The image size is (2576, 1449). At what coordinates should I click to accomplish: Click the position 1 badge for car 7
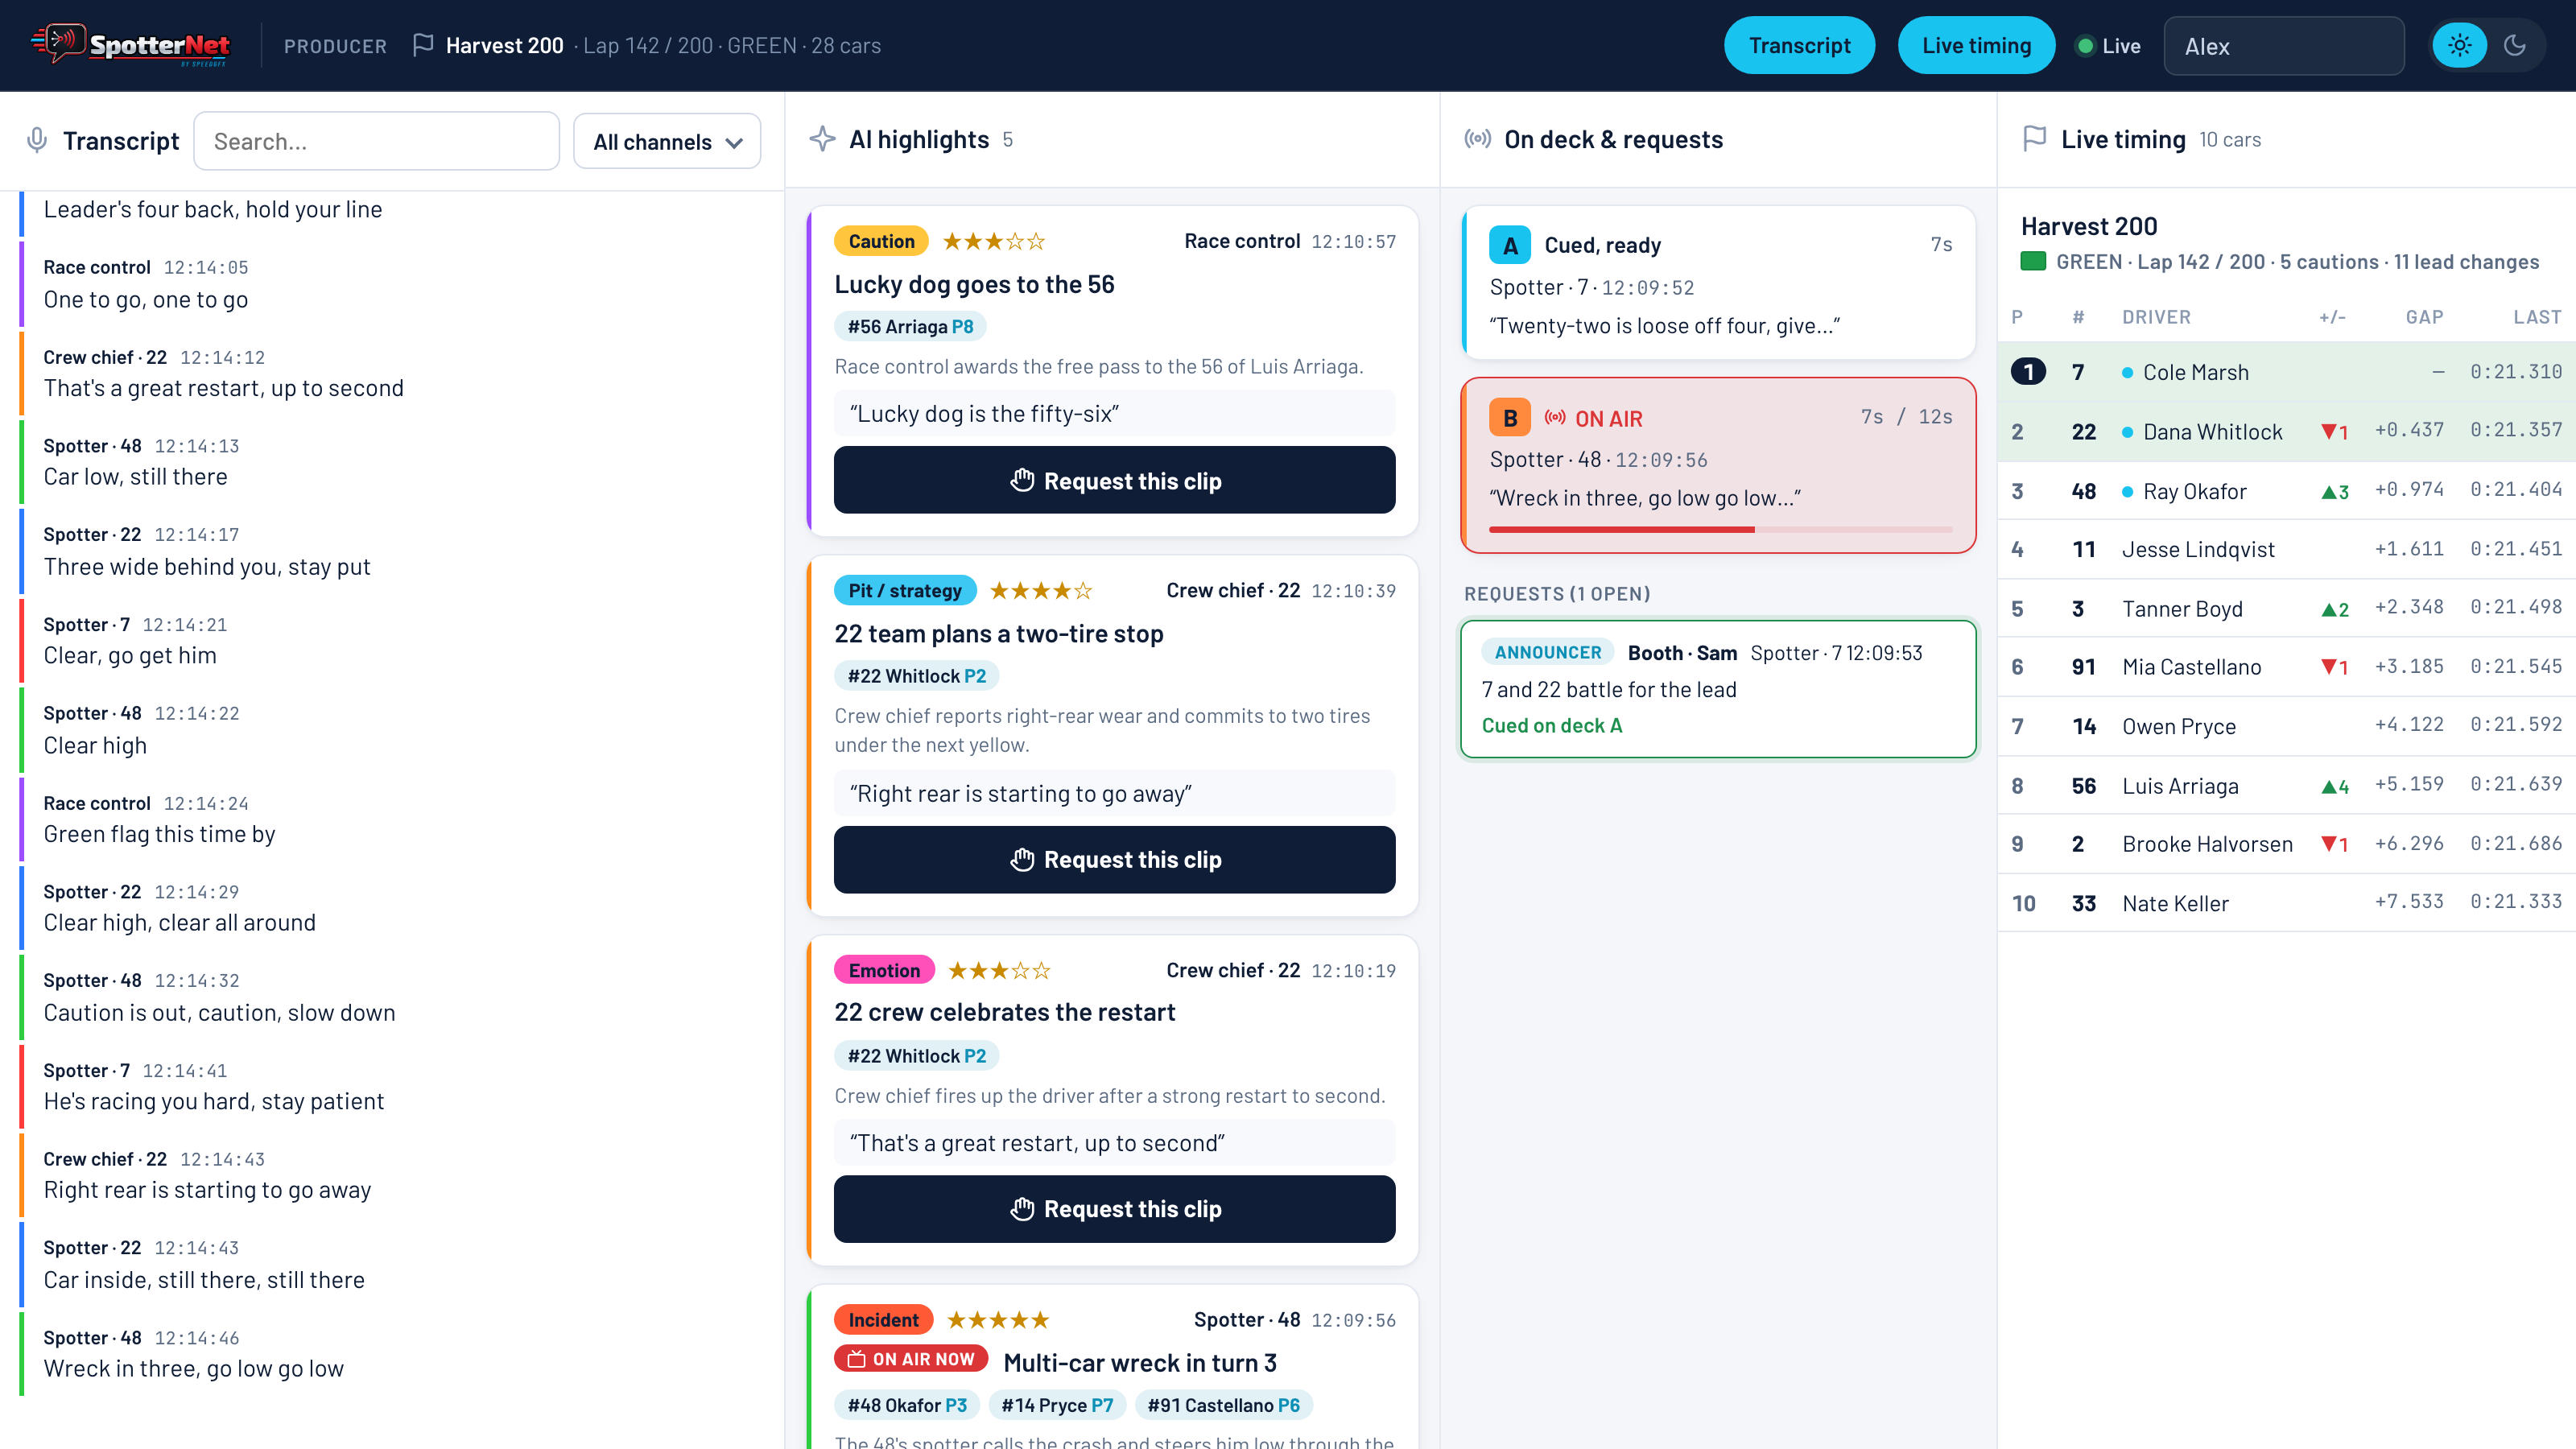2028,372
